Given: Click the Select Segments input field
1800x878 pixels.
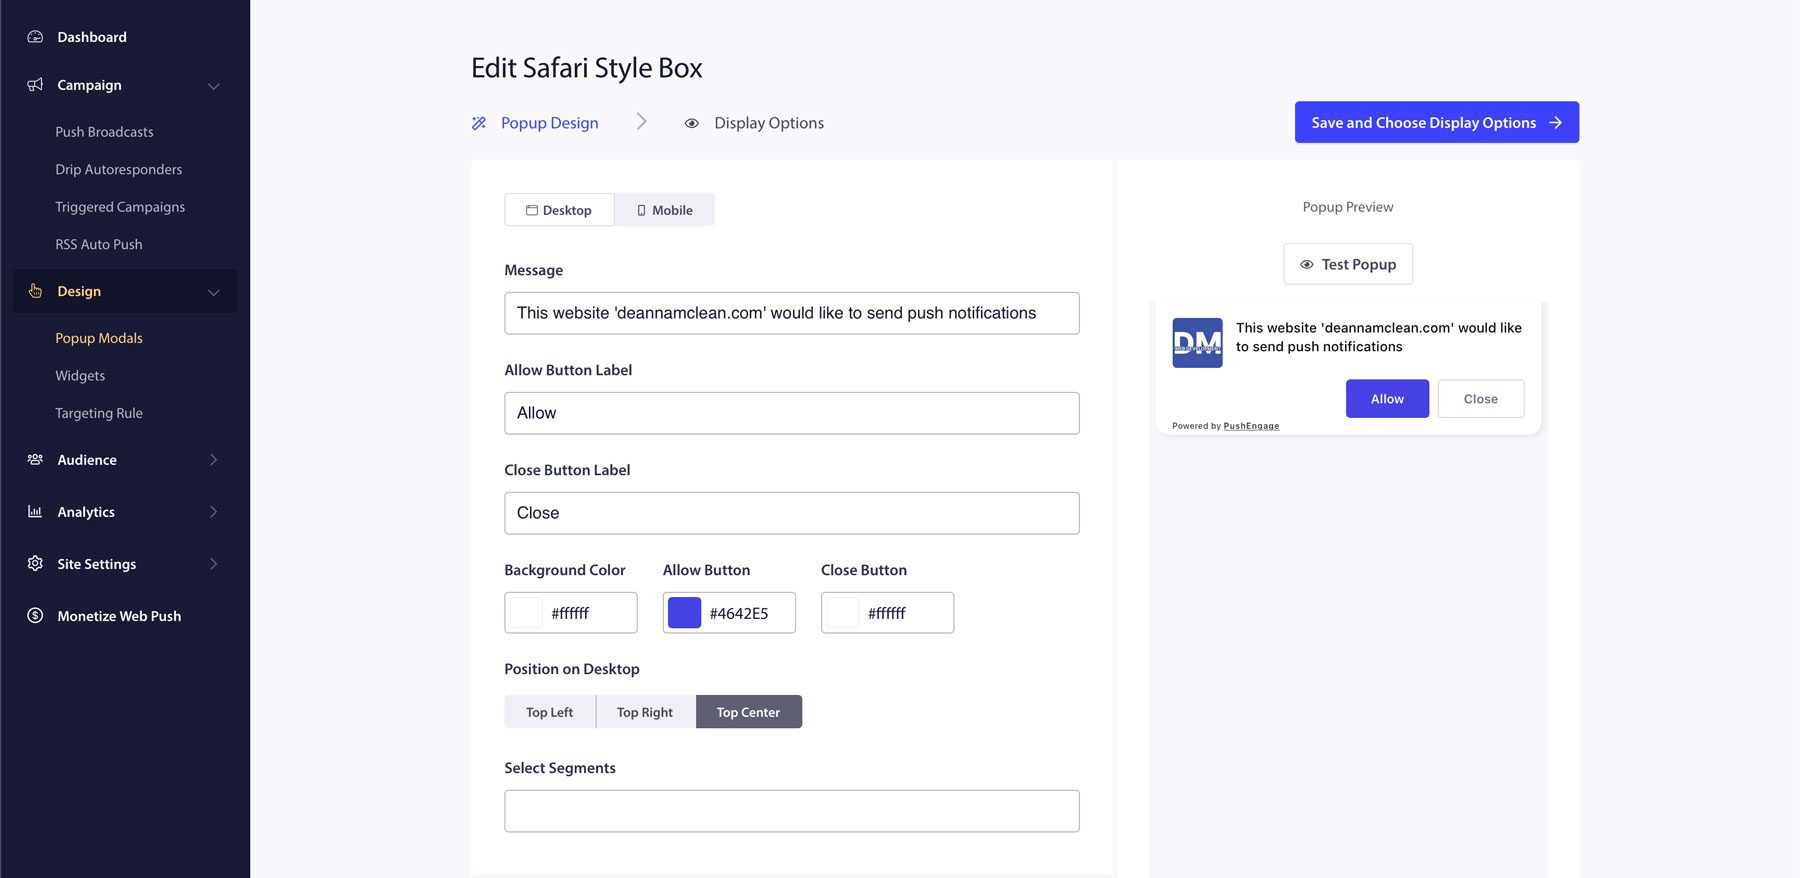Looking at the screenshot, I should click(x=791, y=811).
